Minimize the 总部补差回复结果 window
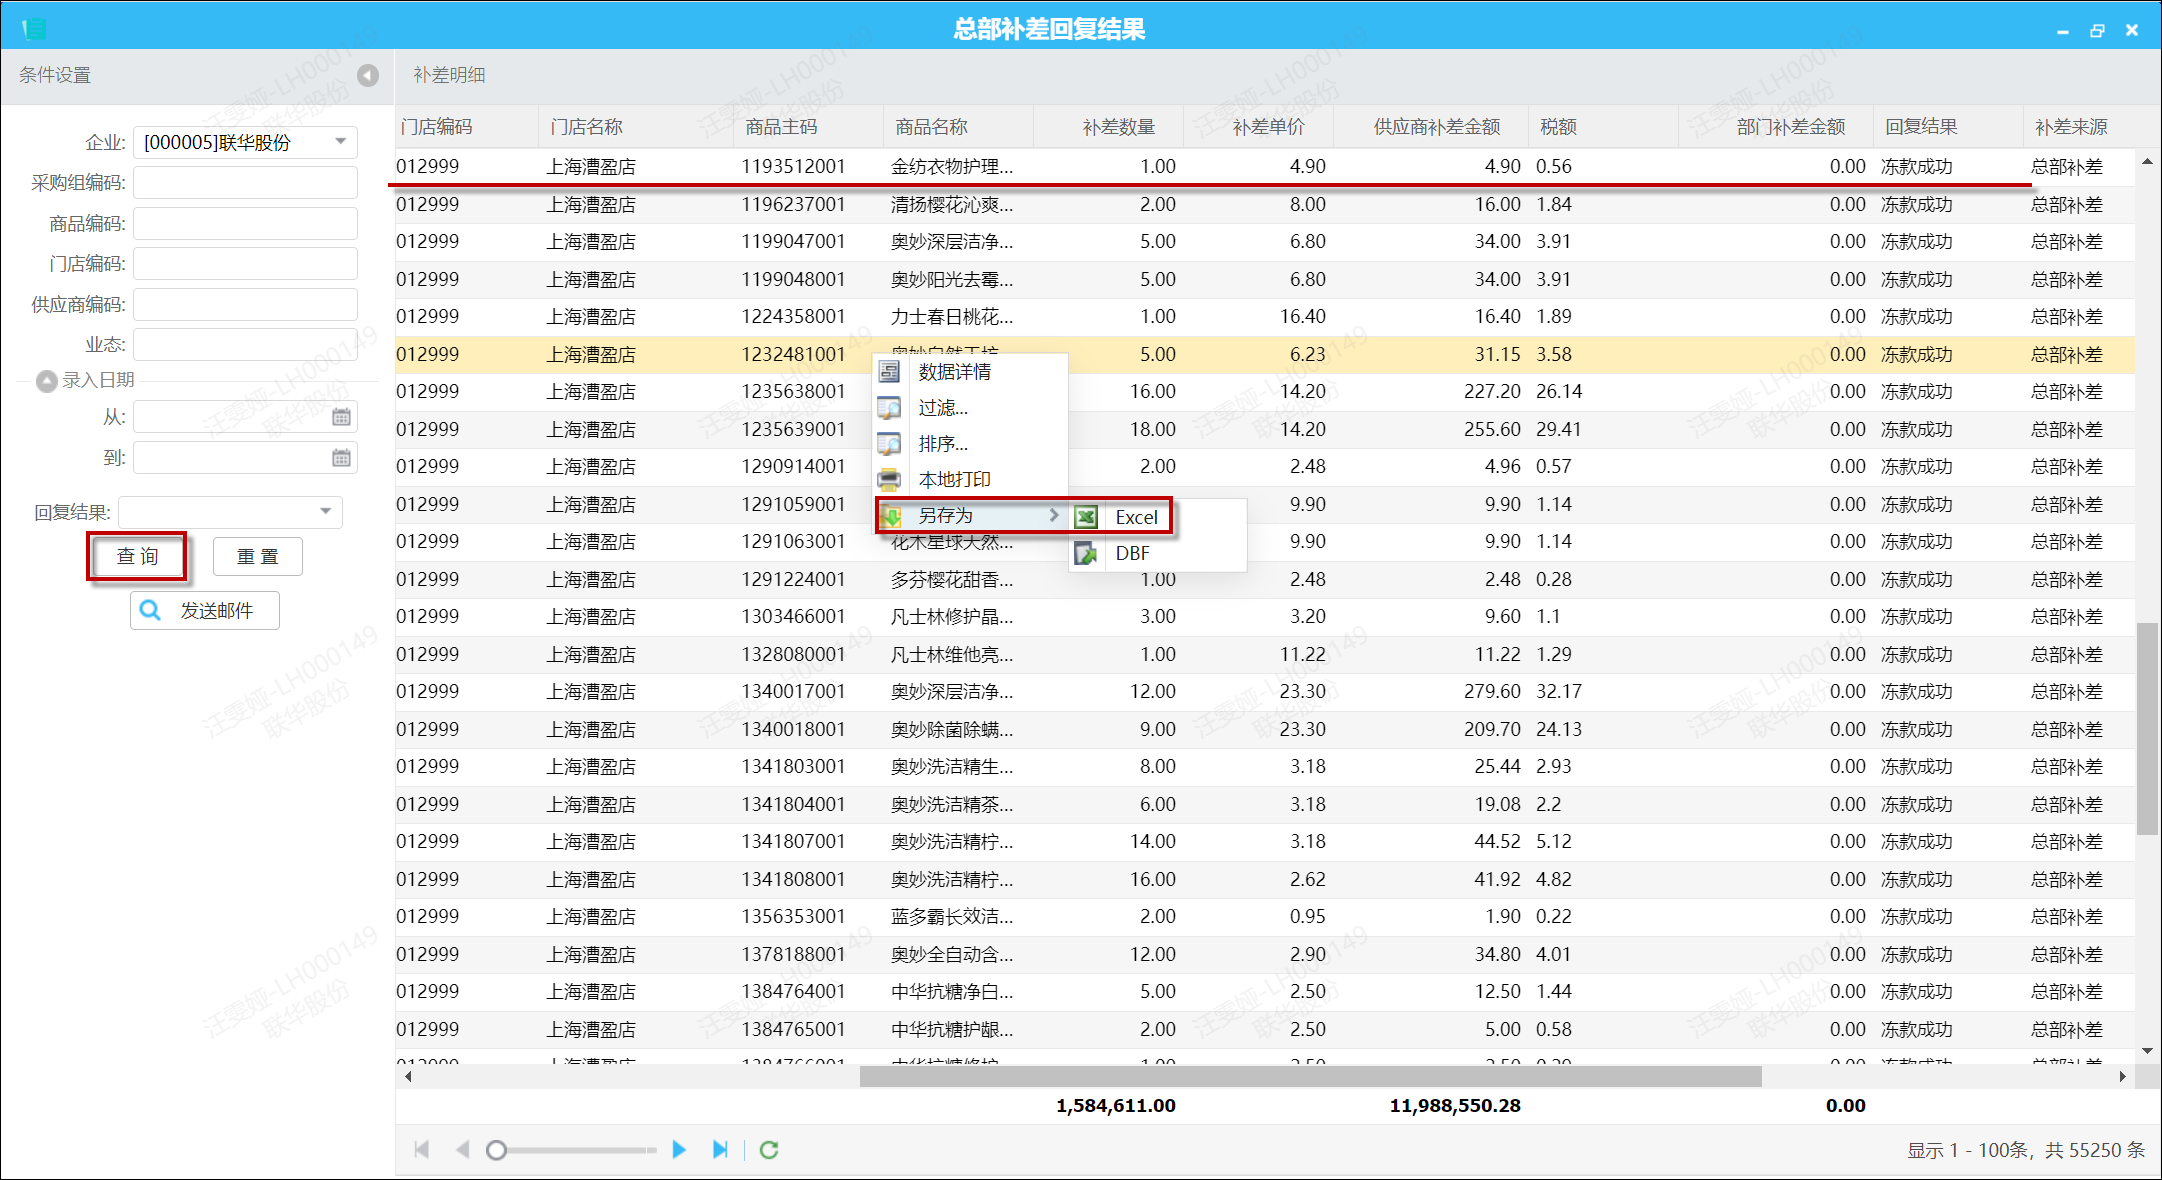The width and height of the screenshot is (2162, 1180). [x=2062, y=30]
